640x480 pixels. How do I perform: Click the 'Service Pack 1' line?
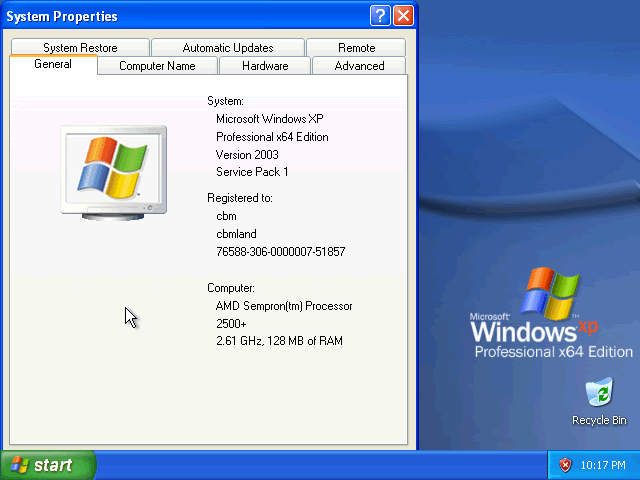tap(252, 172)
